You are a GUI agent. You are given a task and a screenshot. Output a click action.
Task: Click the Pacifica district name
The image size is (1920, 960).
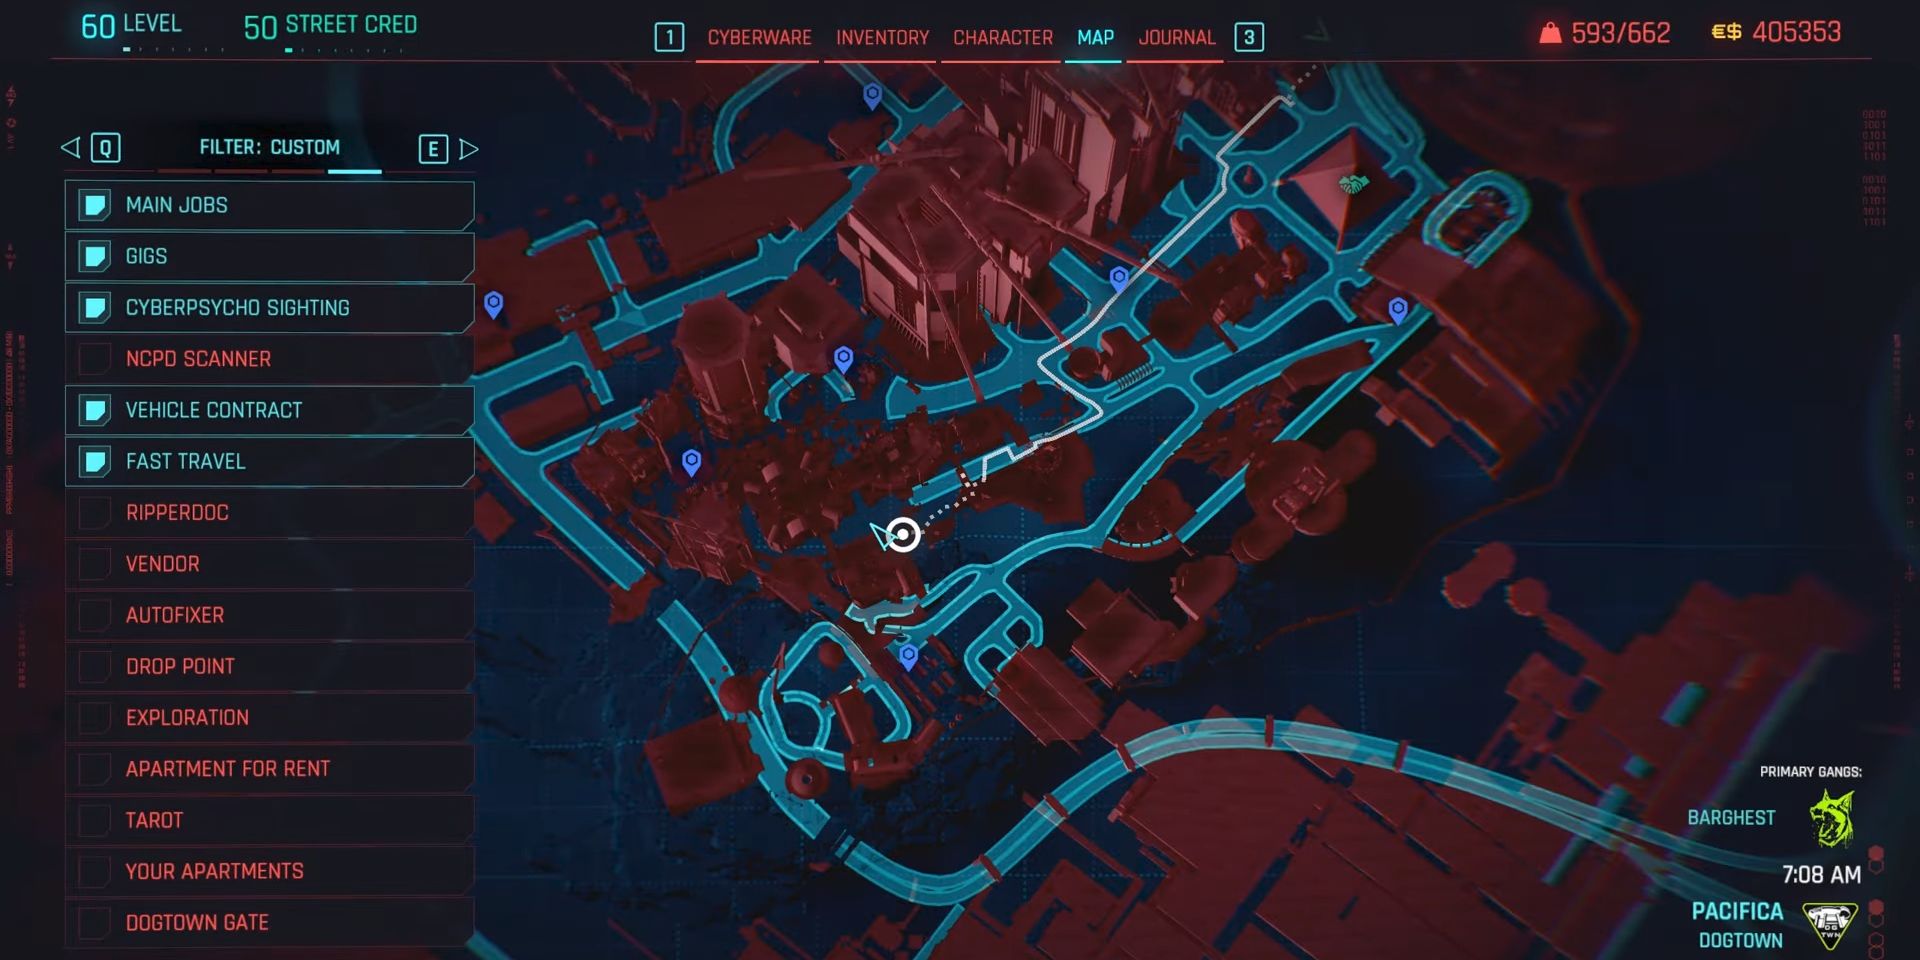pyautogui.click(x=1737, y=911)
